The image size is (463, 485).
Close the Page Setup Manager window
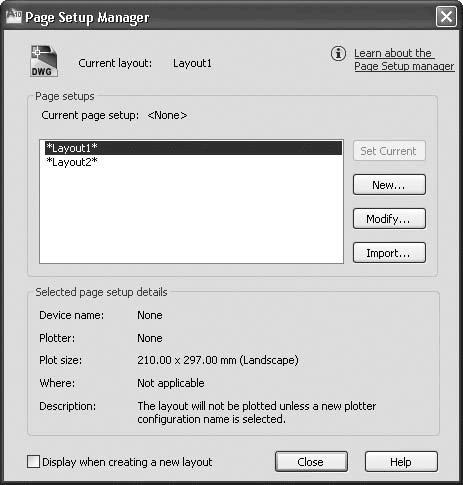pos(446,17)
